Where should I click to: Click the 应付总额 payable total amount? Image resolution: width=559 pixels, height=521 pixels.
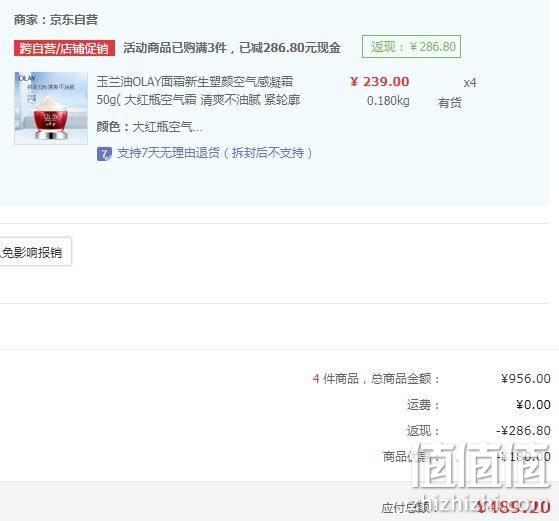pyautogui.click(x=513, y=507)
